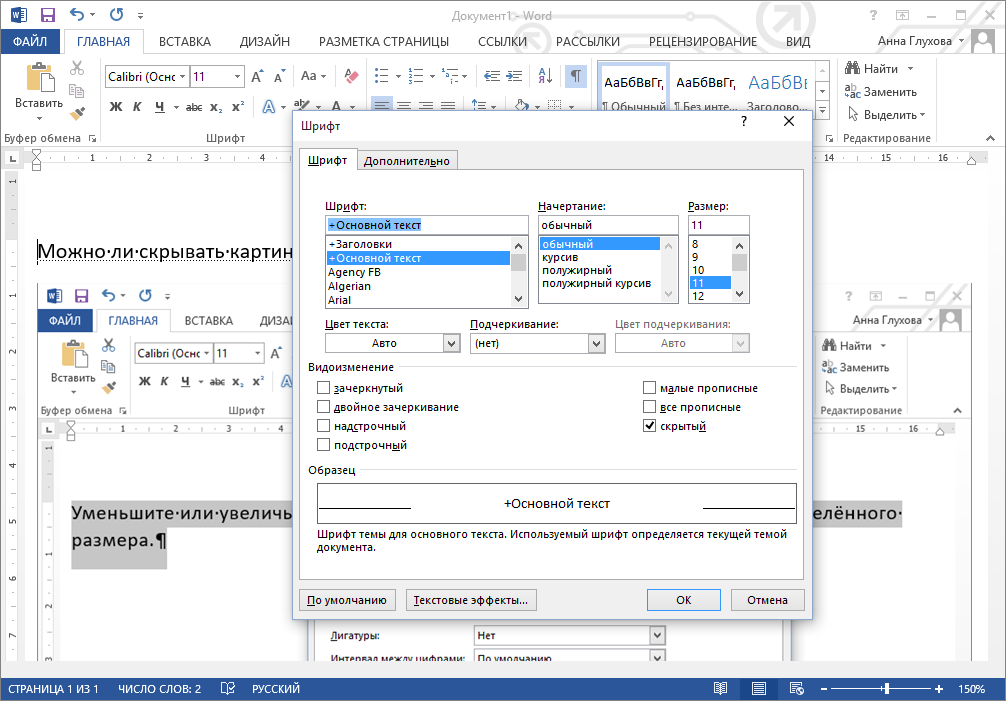Open the Цвет текста dropdown showing Авто
Screen dimensions: 1006x701
391,342
